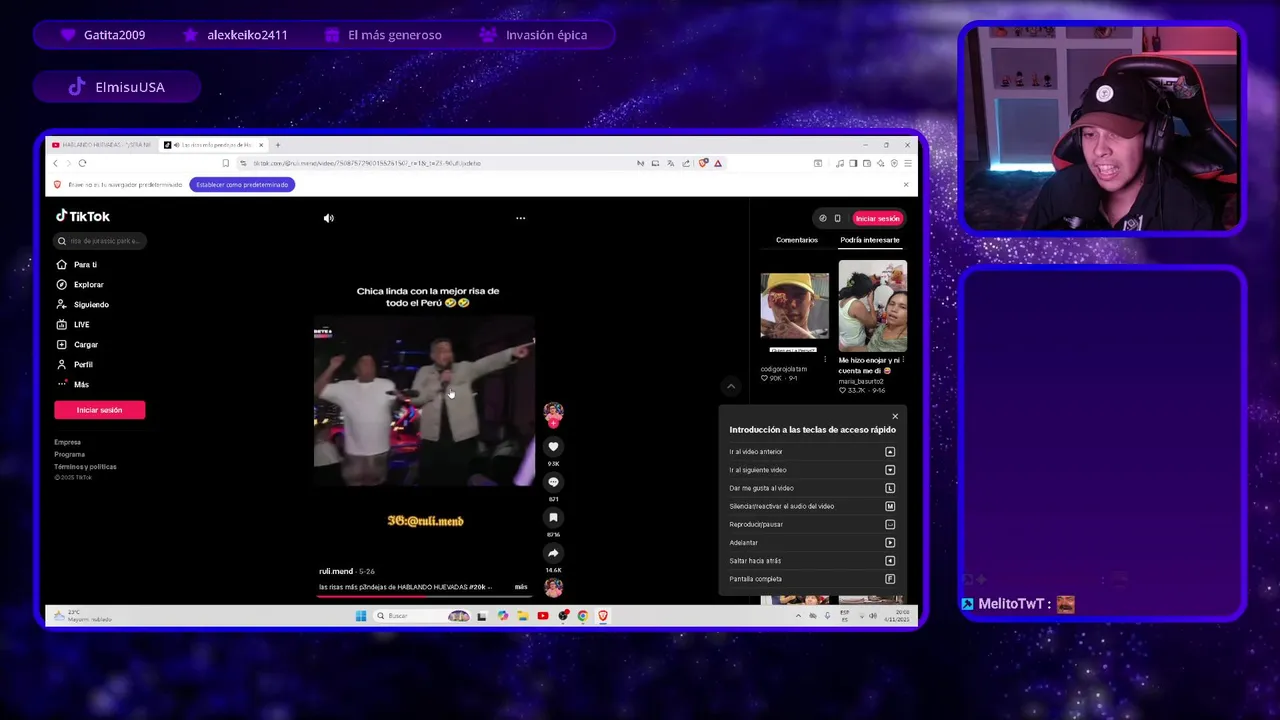Click the M key icon for mute
Screen dimensions: 1280x720
pos(890,506)
